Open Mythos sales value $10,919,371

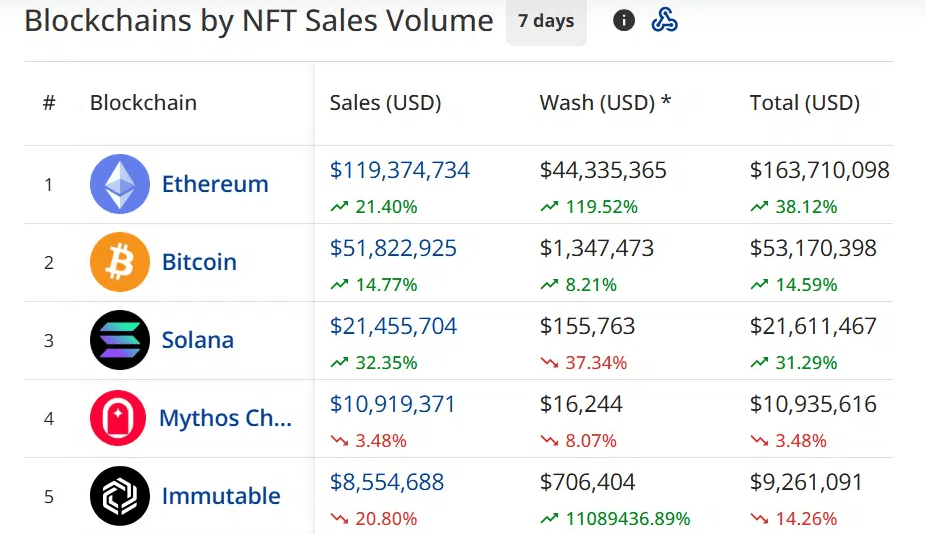click(393, 404)
